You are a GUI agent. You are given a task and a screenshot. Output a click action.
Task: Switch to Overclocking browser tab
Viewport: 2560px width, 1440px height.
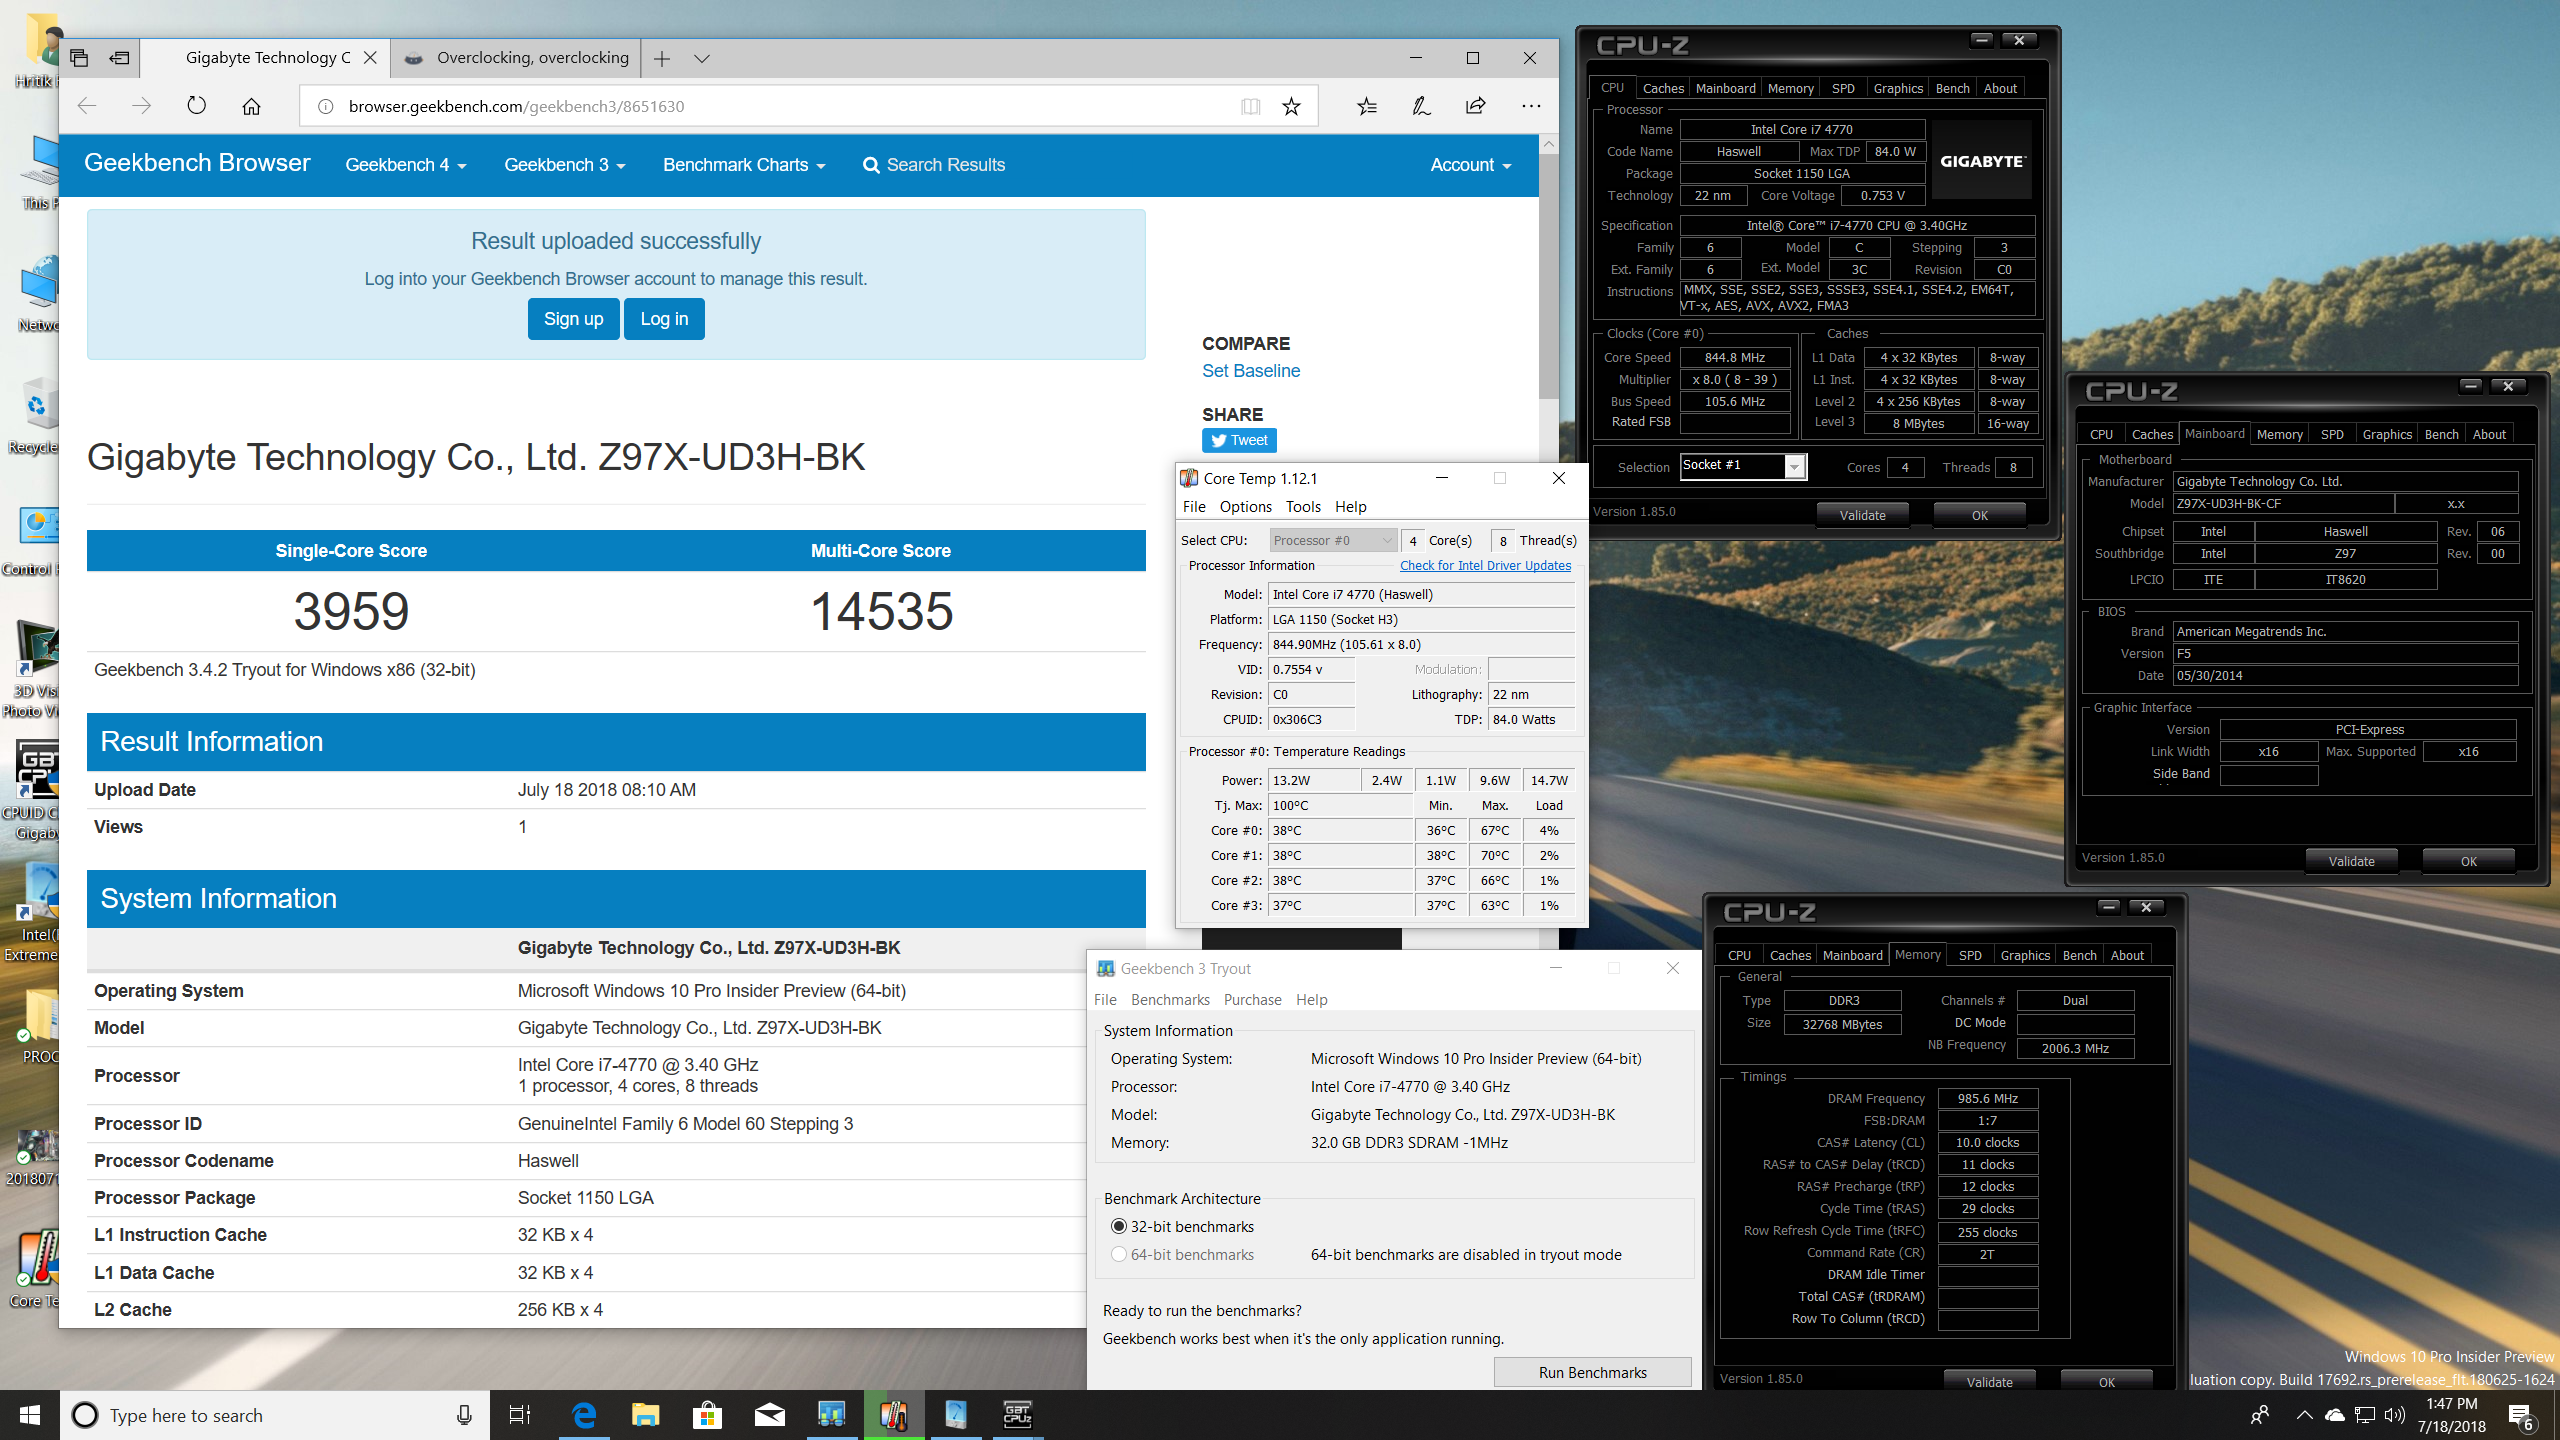click(x=517, y=58)
